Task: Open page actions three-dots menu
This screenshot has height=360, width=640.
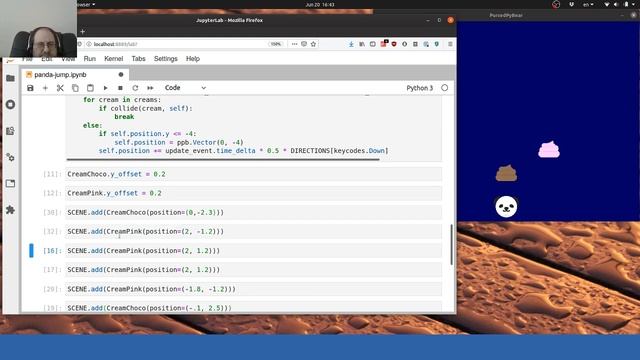Action: pos(294,44)
